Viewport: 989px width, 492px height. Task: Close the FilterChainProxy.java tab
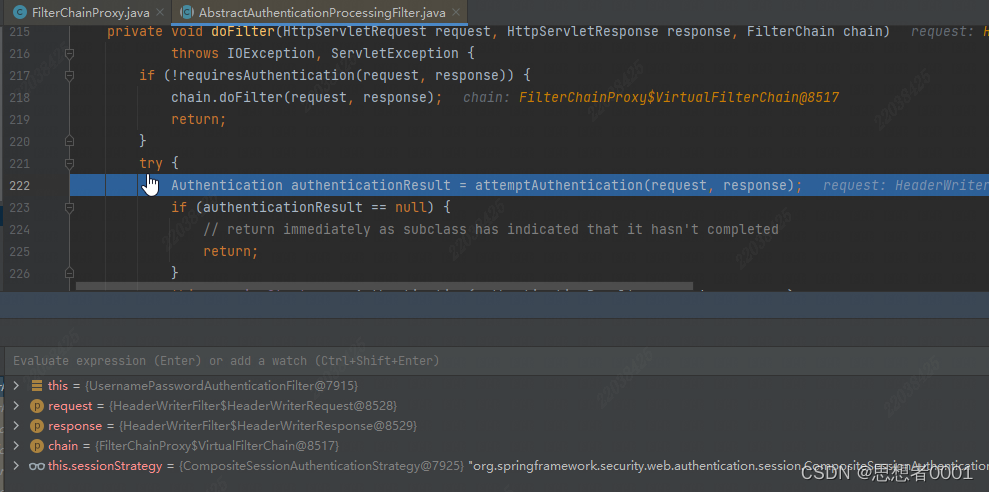pyautogui.click(x=160, y=13)
